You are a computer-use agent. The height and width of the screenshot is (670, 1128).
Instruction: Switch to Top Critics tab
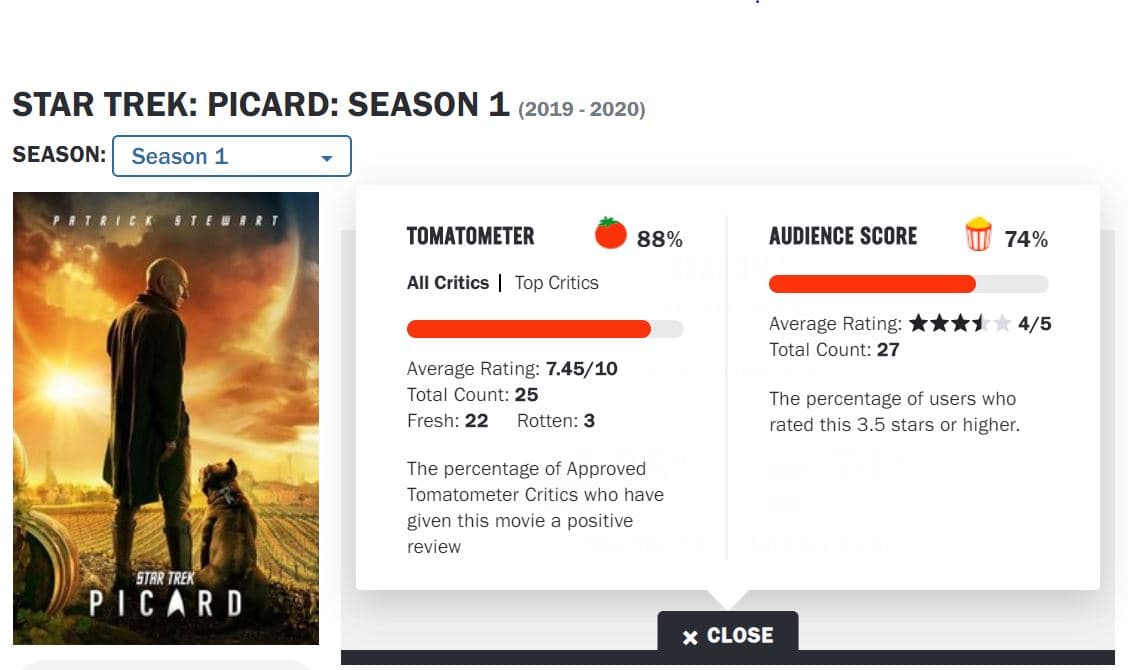556,283
